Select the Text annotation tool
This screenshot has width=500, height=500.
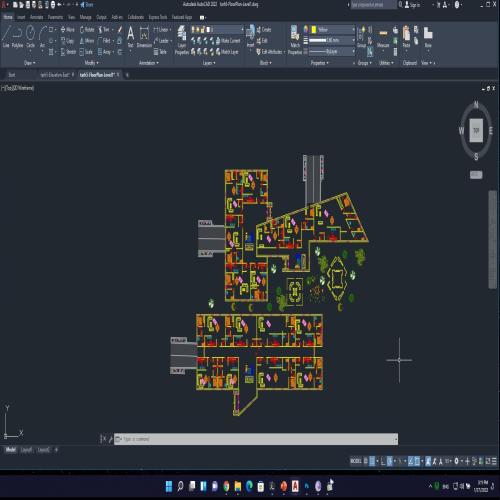pos(131,37)
